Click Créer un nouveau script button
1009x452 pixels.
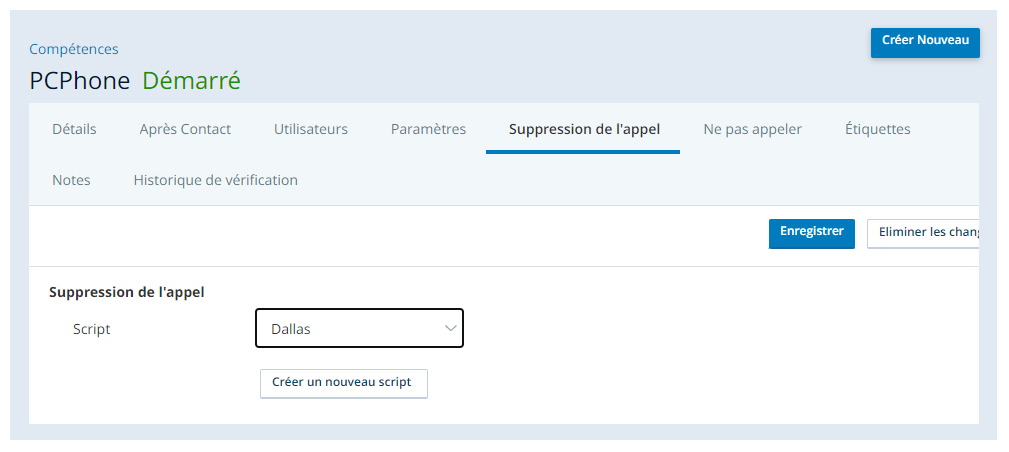point(344,382)
